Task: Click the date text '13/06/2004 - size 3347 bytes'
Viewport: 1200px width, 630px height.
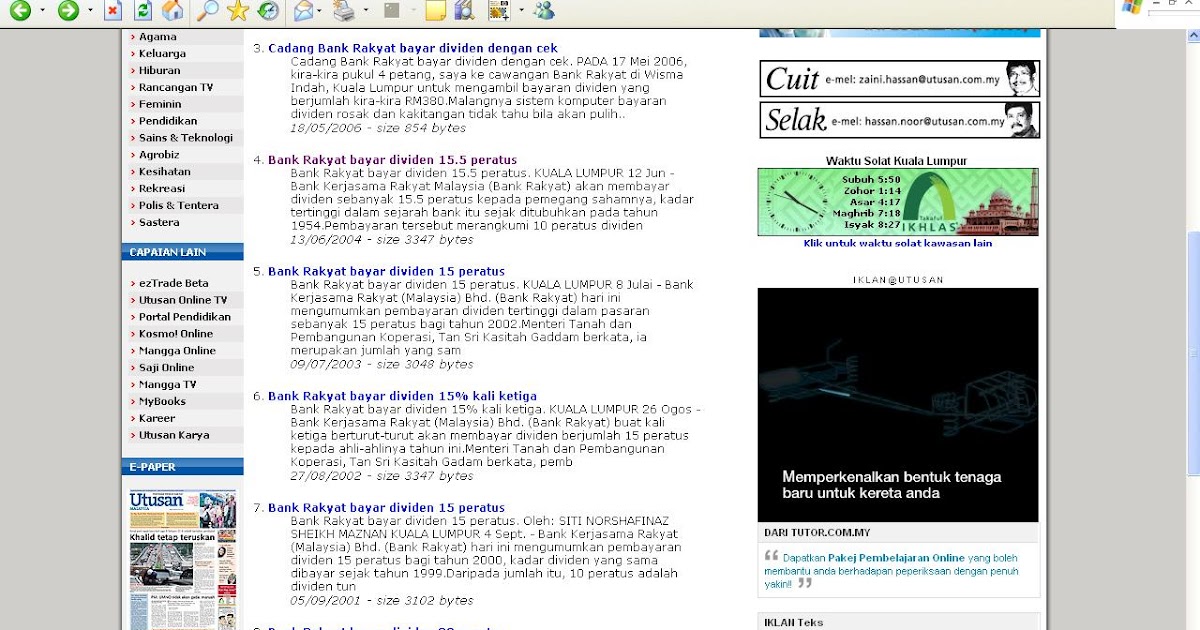Action: [x=382, y=240]
